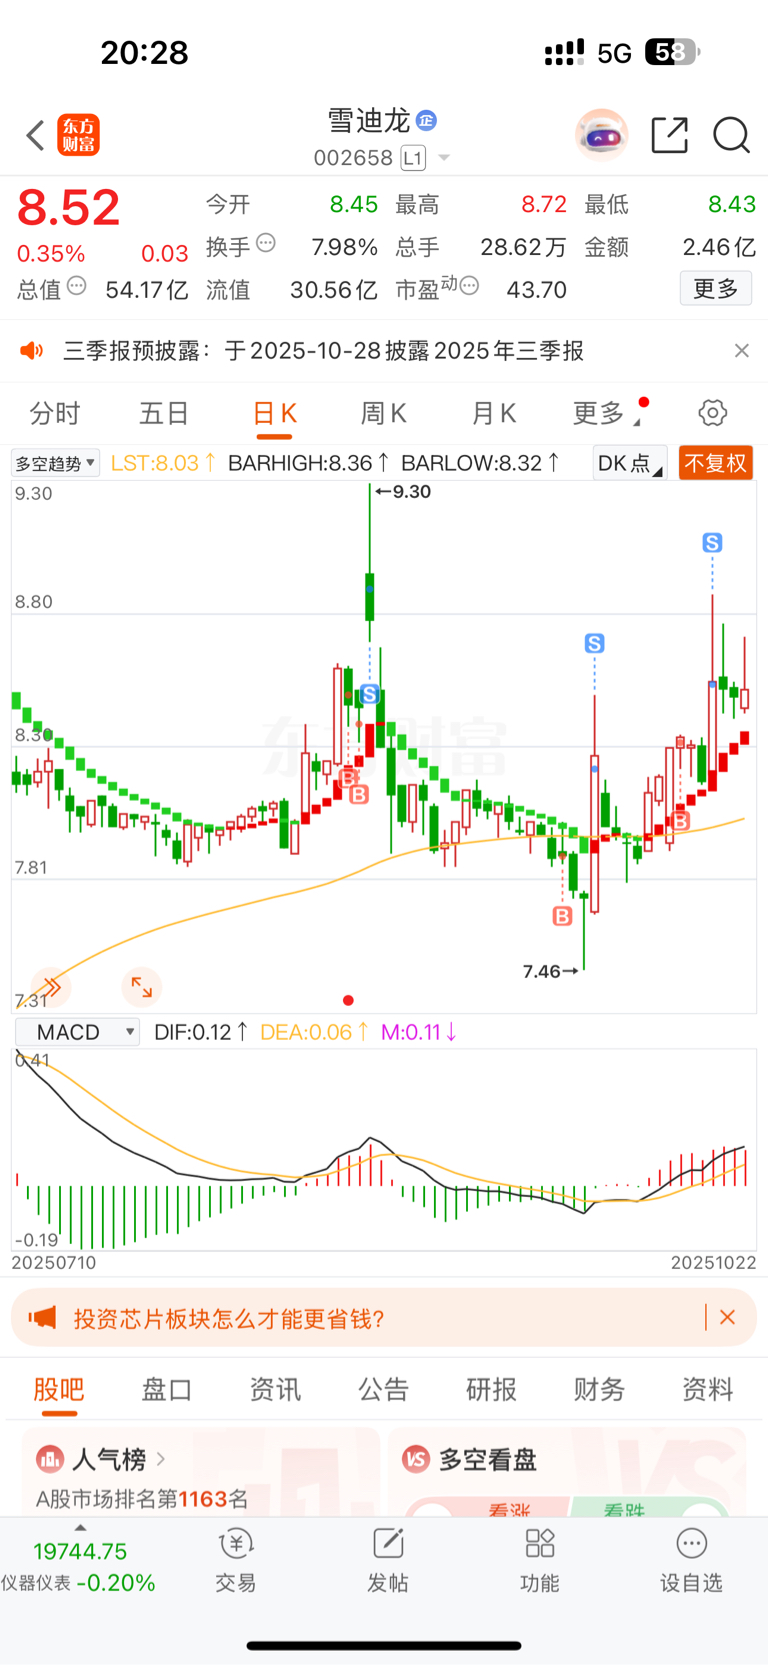This screenshot has height=1665, width=768.
Task: Tap the double-arrow expand chart button
Action: point(50,988)
